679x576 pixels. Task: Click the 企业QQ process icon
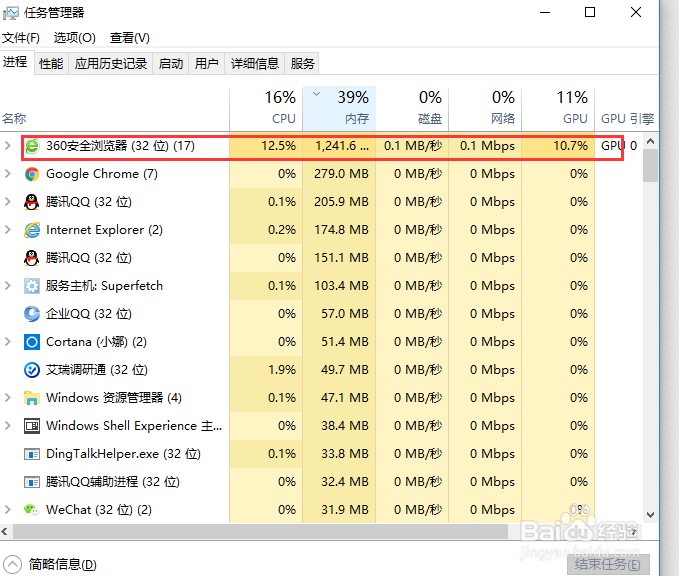(x=32, y=314)
